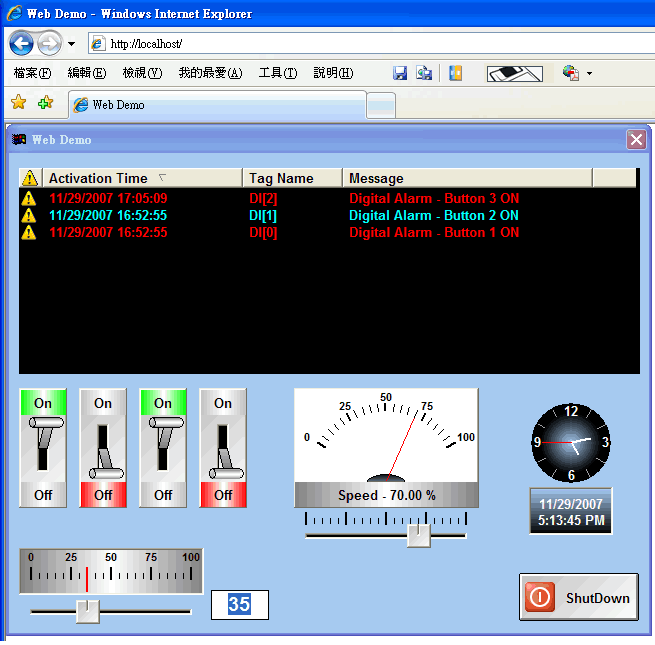655x645 pixels.
Task: Open the 工具(T) tools menu
Action: (277, 73)
